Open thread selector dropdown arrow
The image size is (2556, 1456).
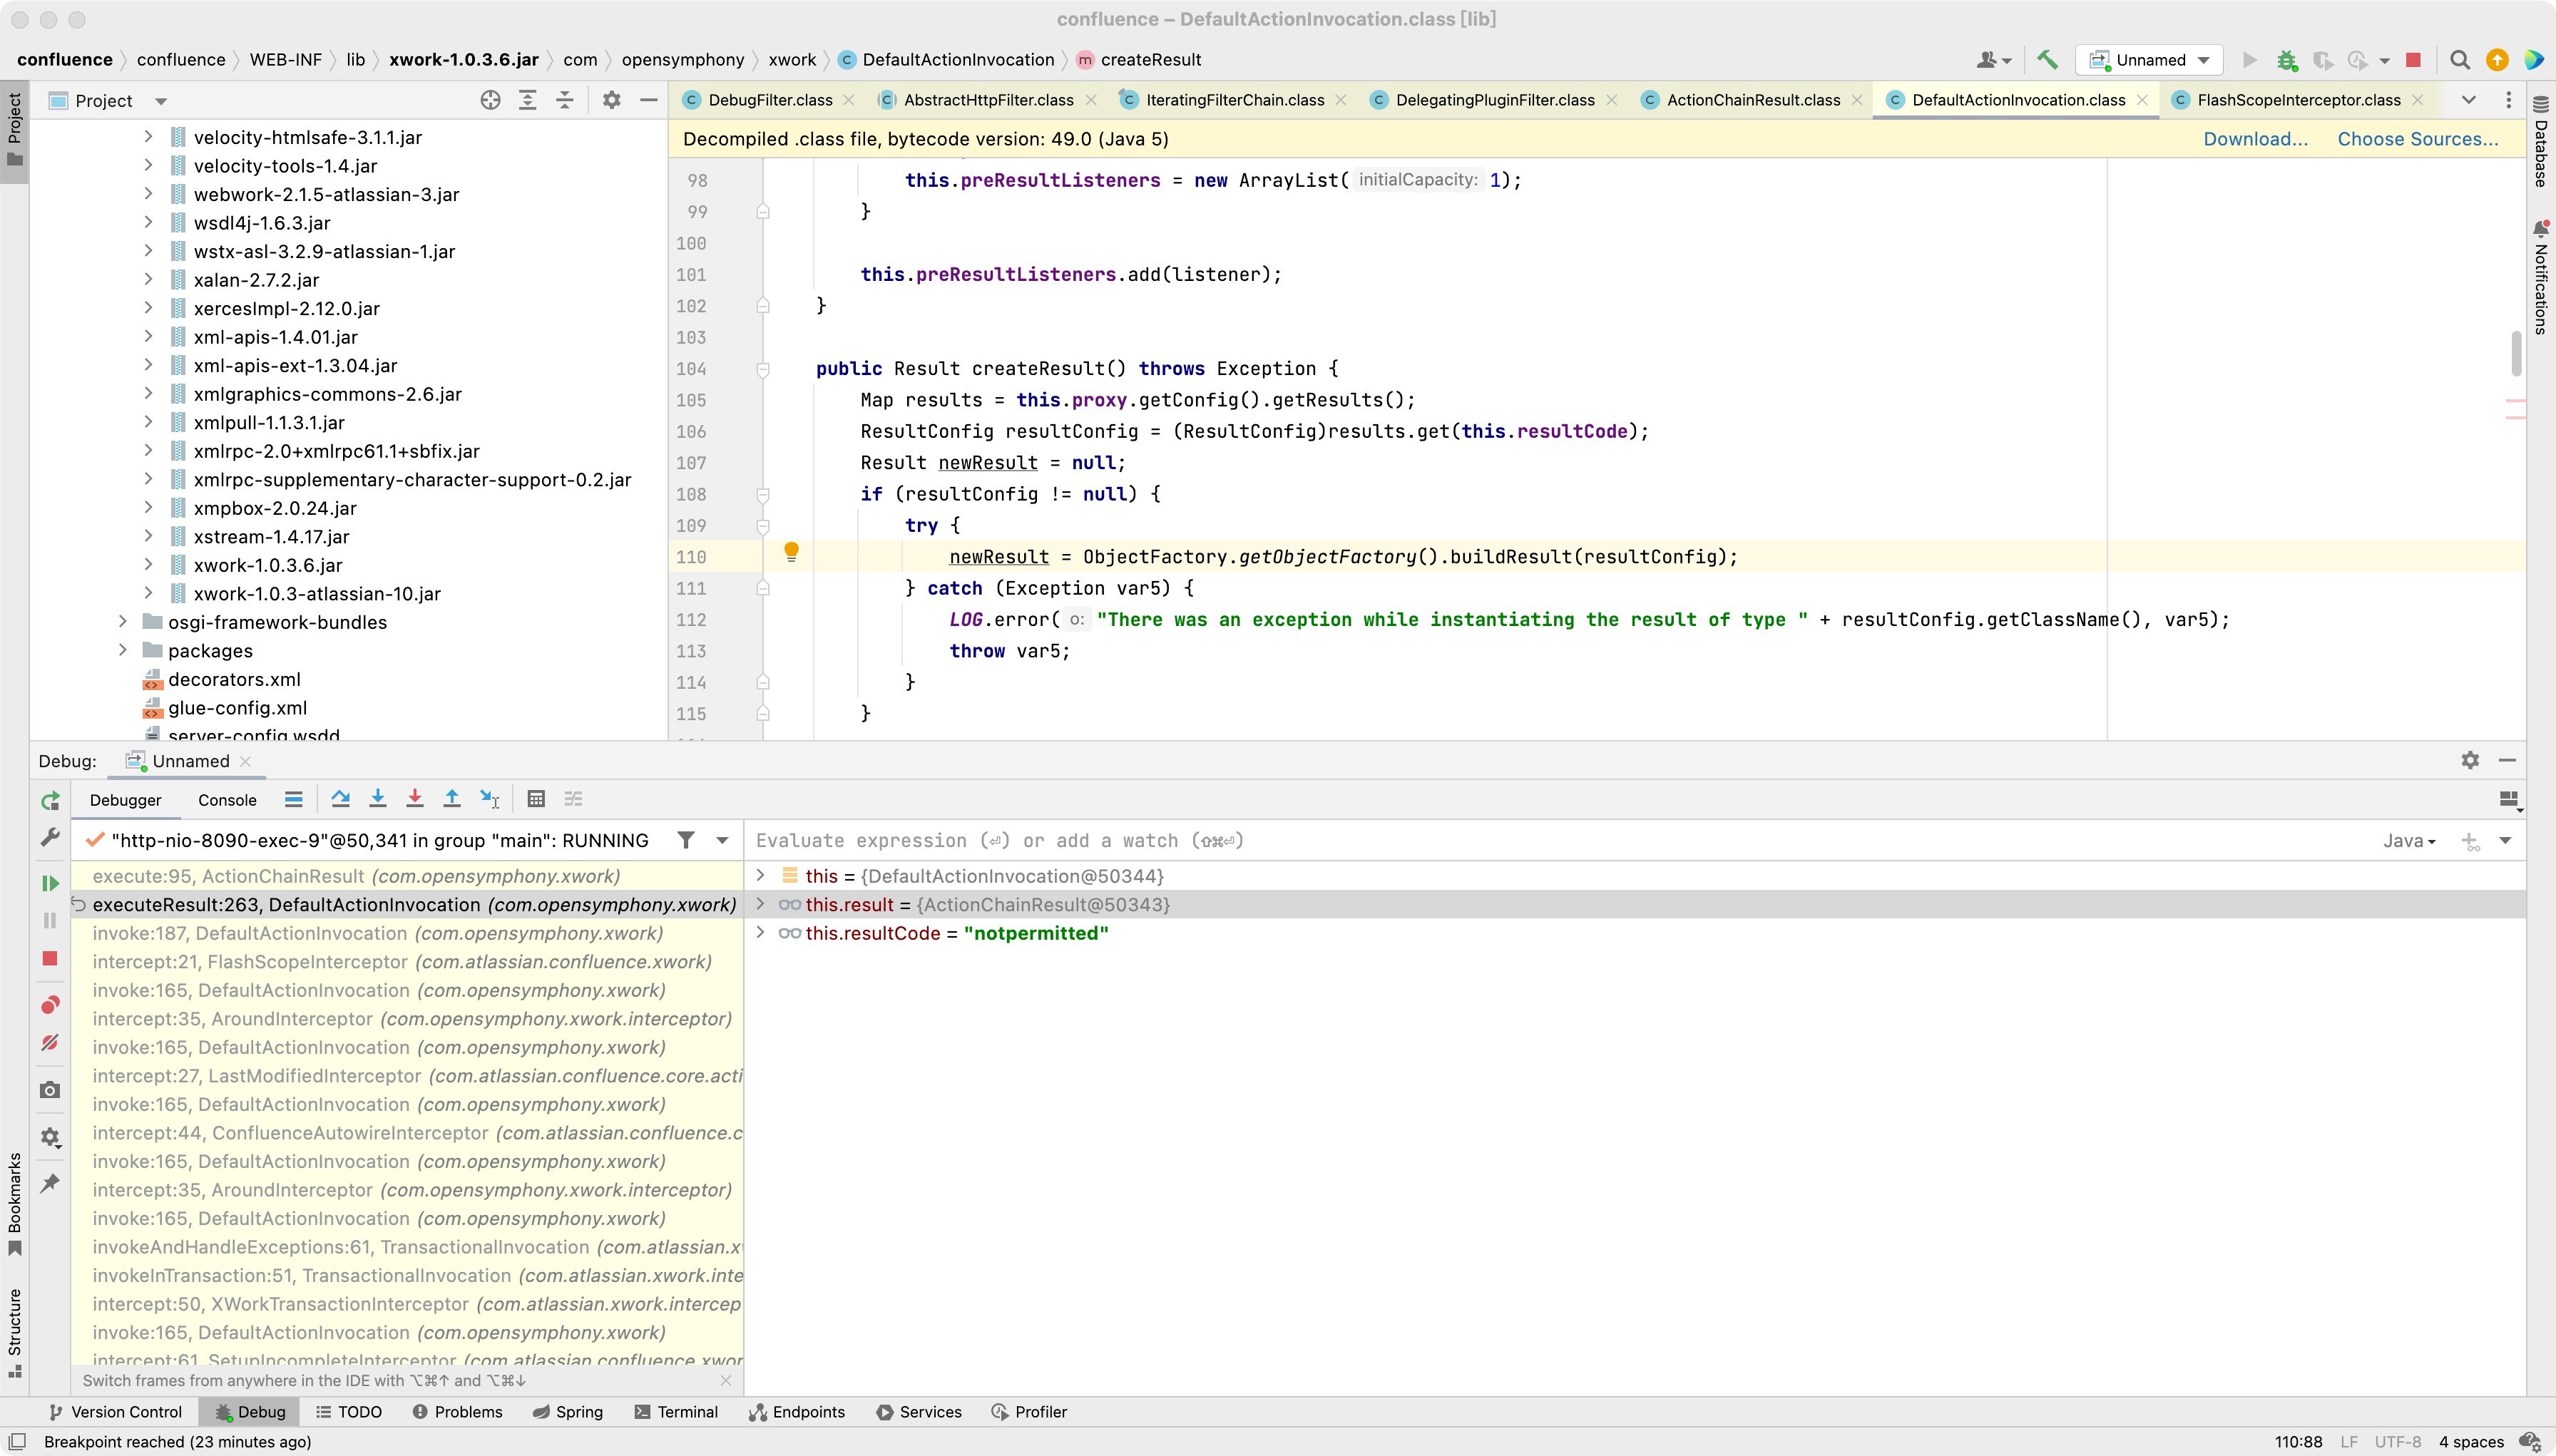pyautogui.click(x=722, y=841)
